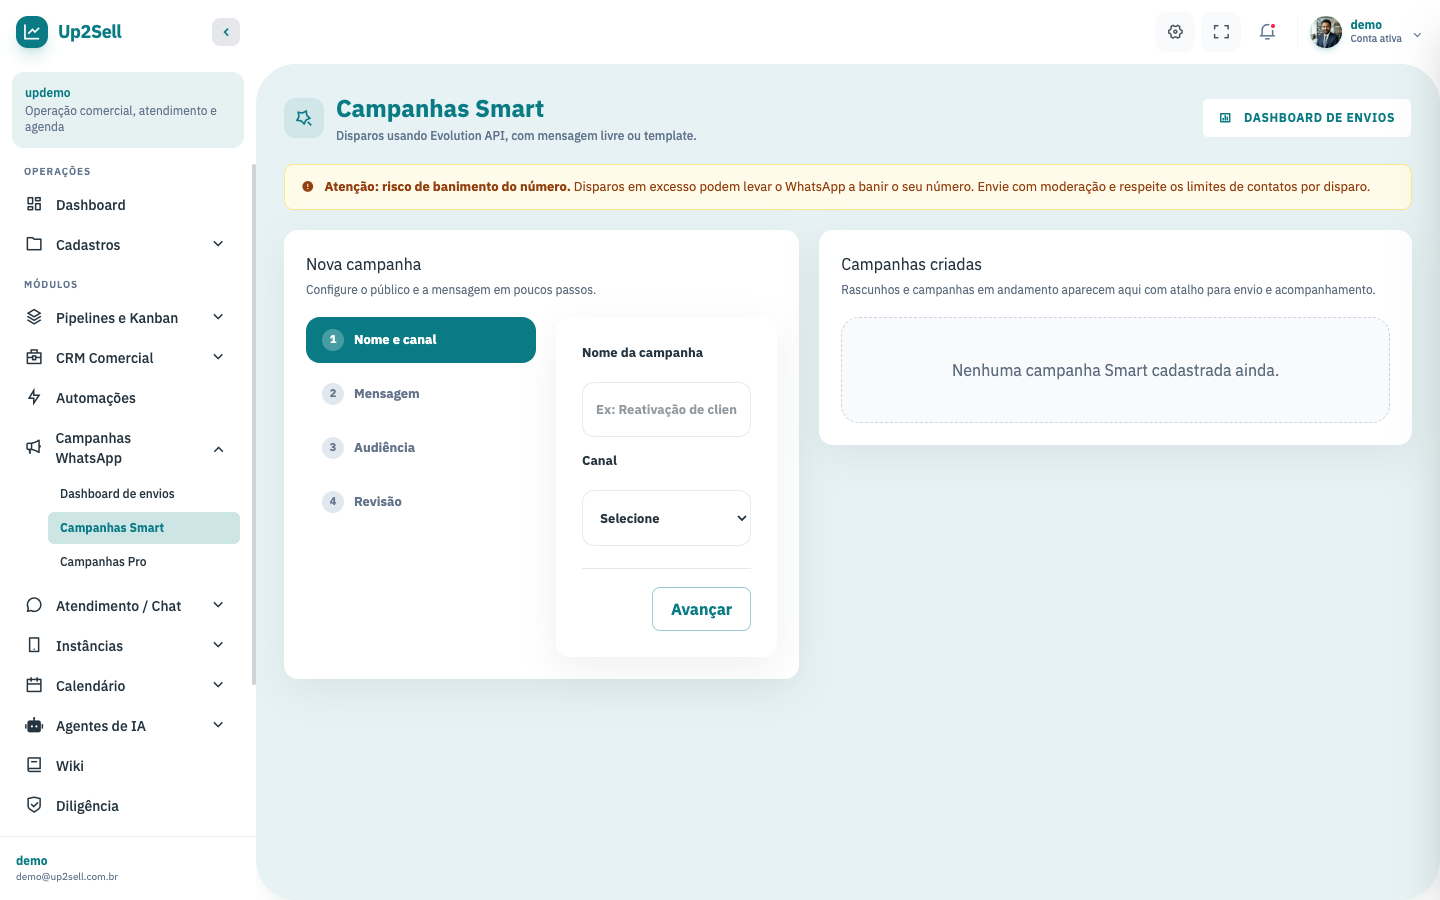Viewport: 1440px width, 900px height.
Task: Expand the Agentes de IA chevron
Action: click(218, 725)
